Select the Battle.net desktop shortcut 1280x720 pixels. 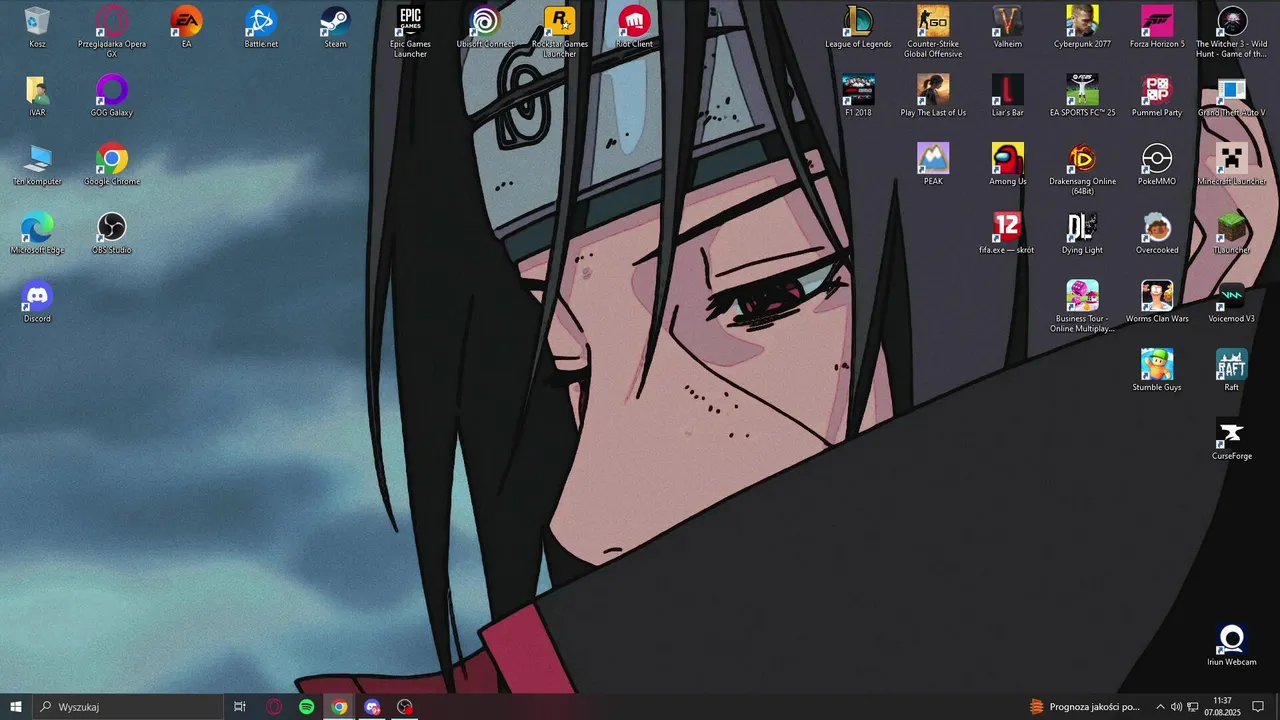click(261, 28)
